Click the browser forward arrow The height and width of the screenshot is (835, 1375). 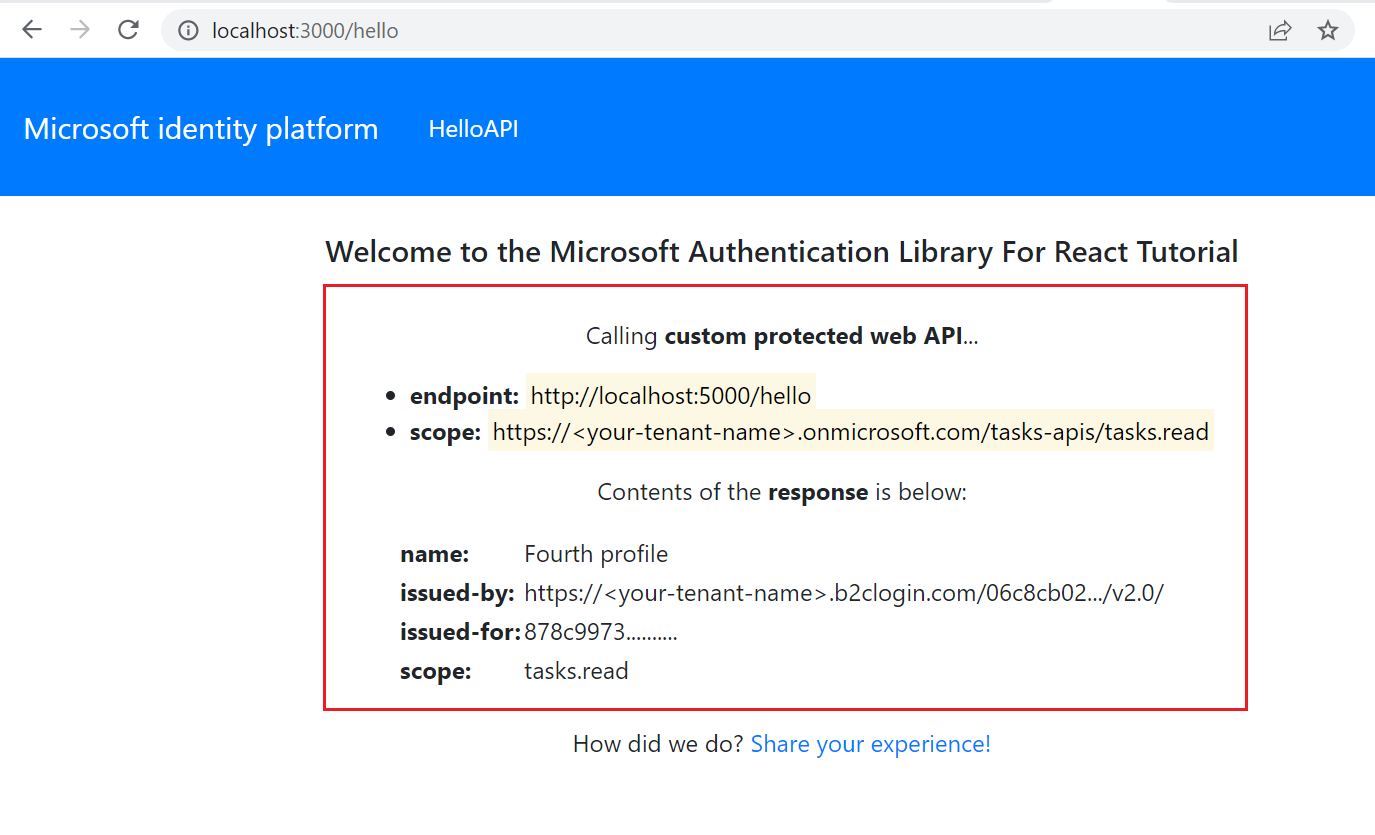80,30
